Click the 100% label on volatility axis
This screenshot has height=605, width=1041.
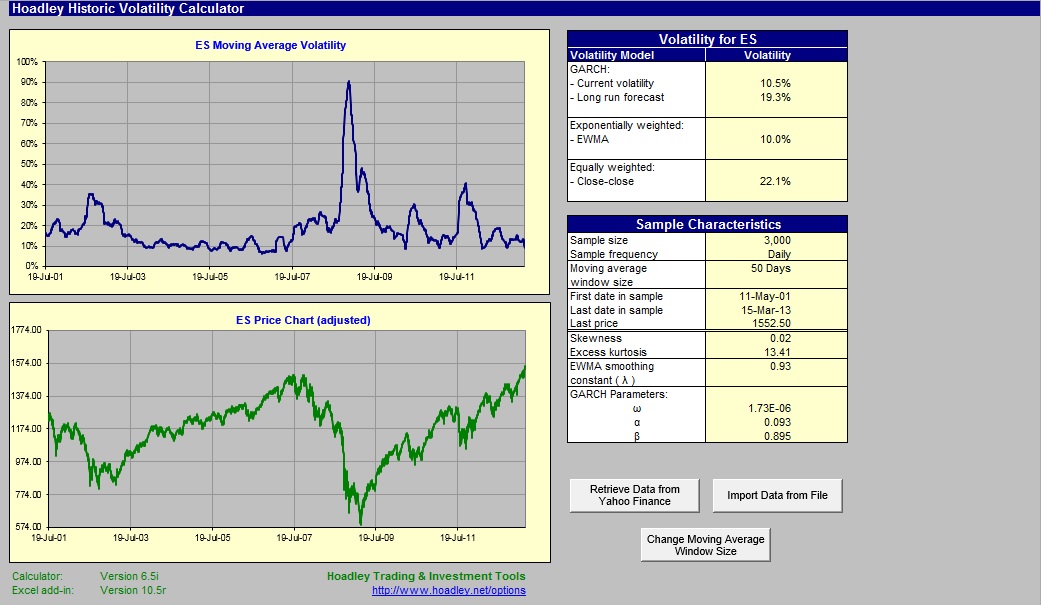[x=27, y=62]
